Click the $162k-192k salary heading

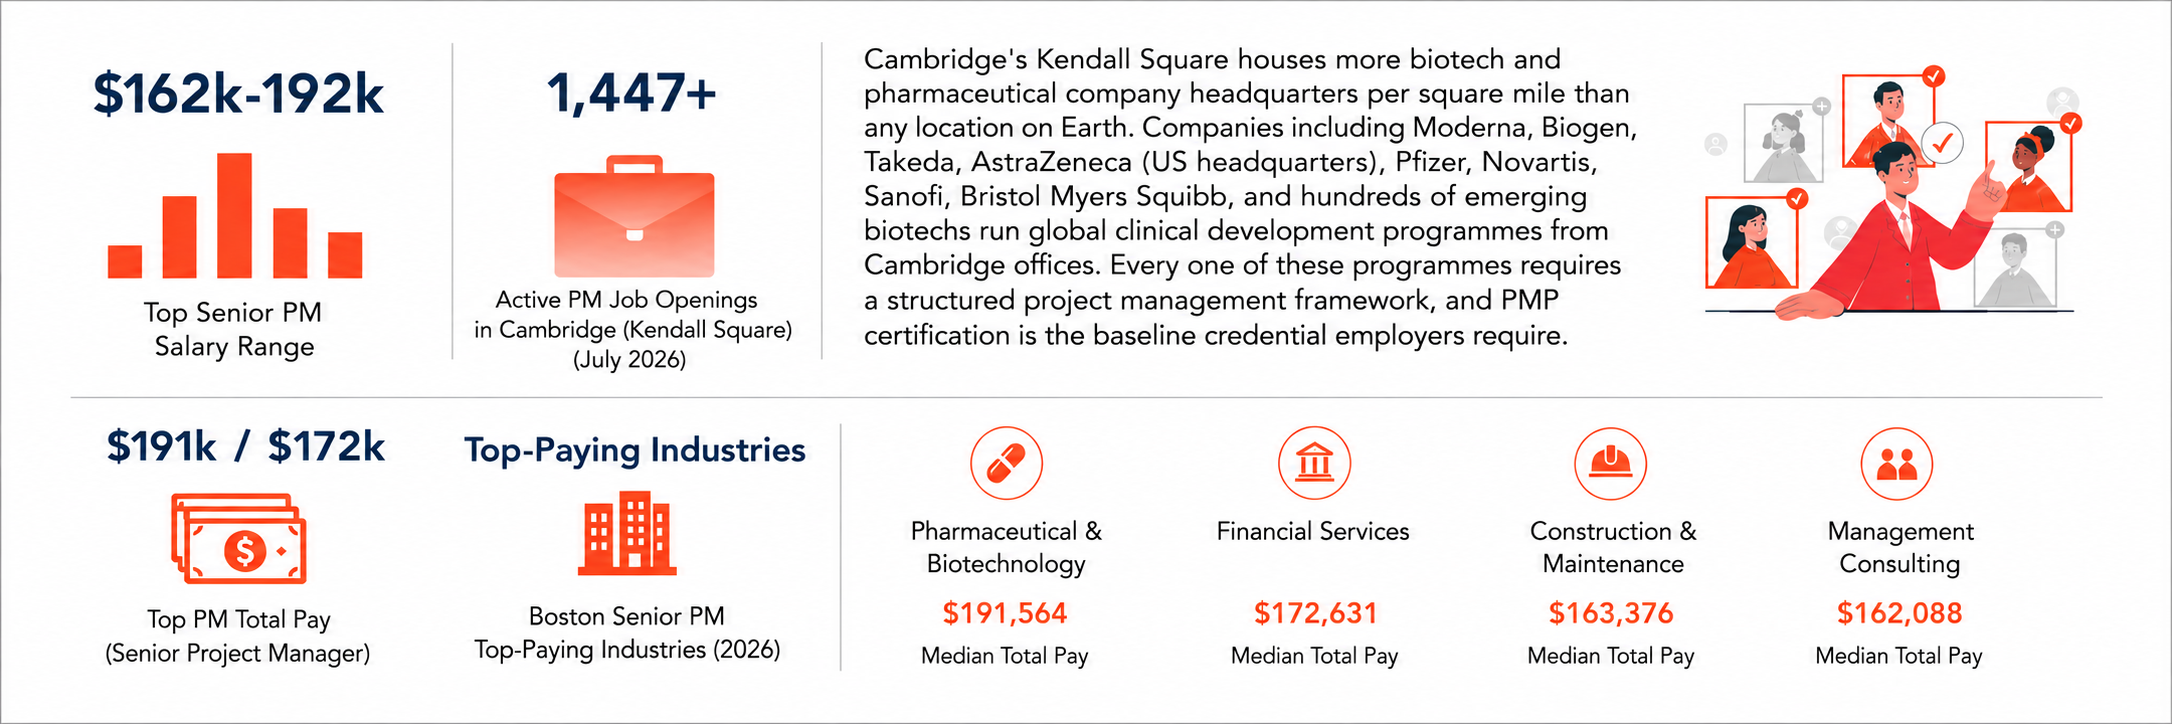(x=238, y=94)
